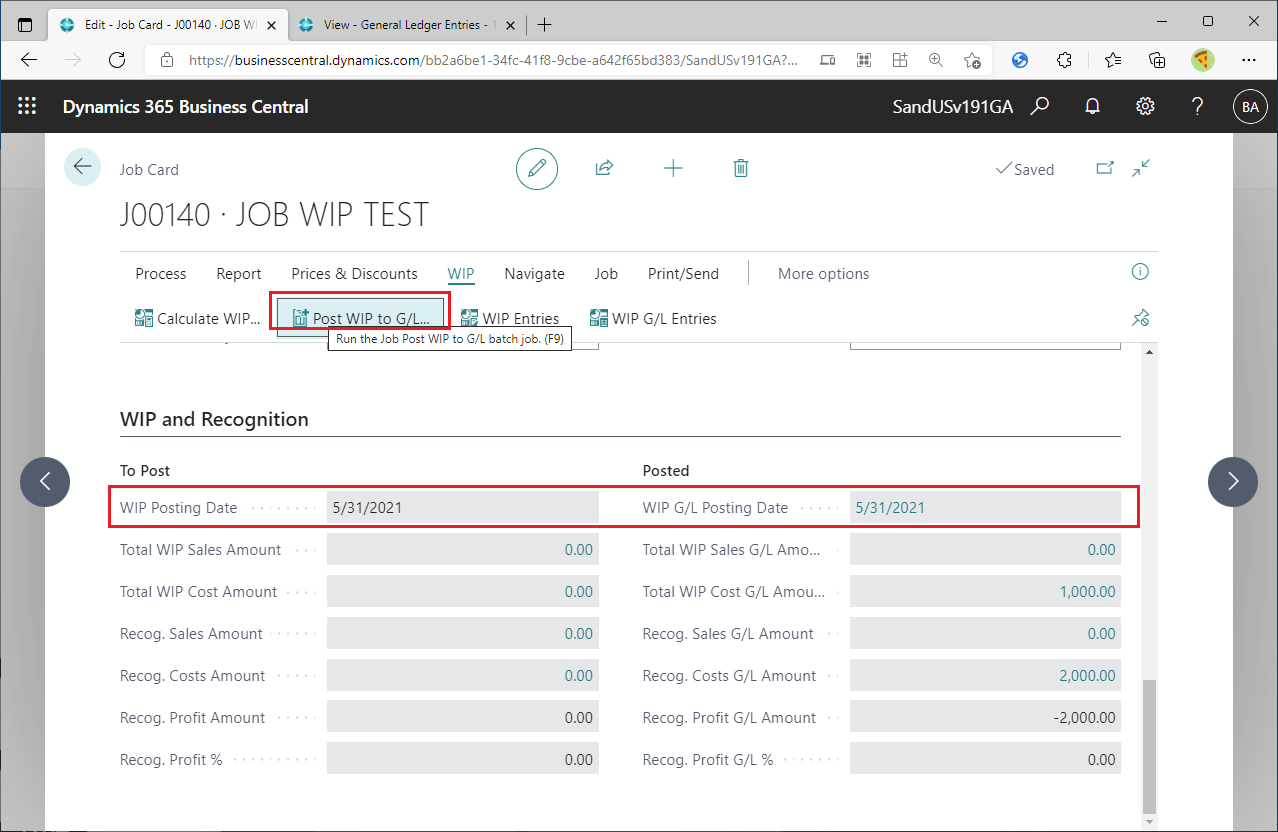Image resolution: width=1278 pixels, height=832 pixels.
Task: Delete job J00140 using the trash icon
Action: click(740, 168)
